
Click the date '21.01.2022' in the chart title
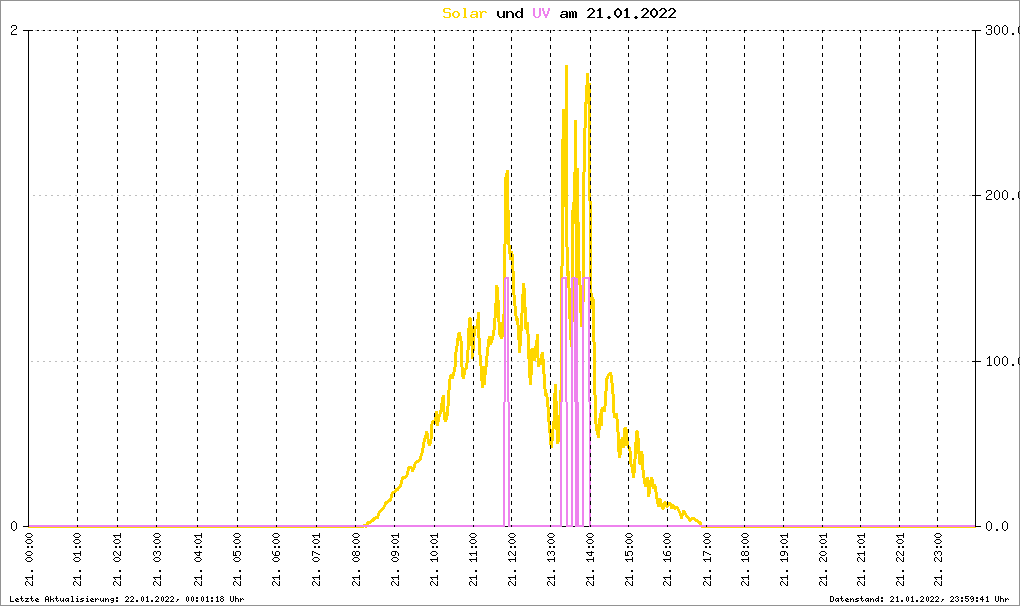(631, 13)
